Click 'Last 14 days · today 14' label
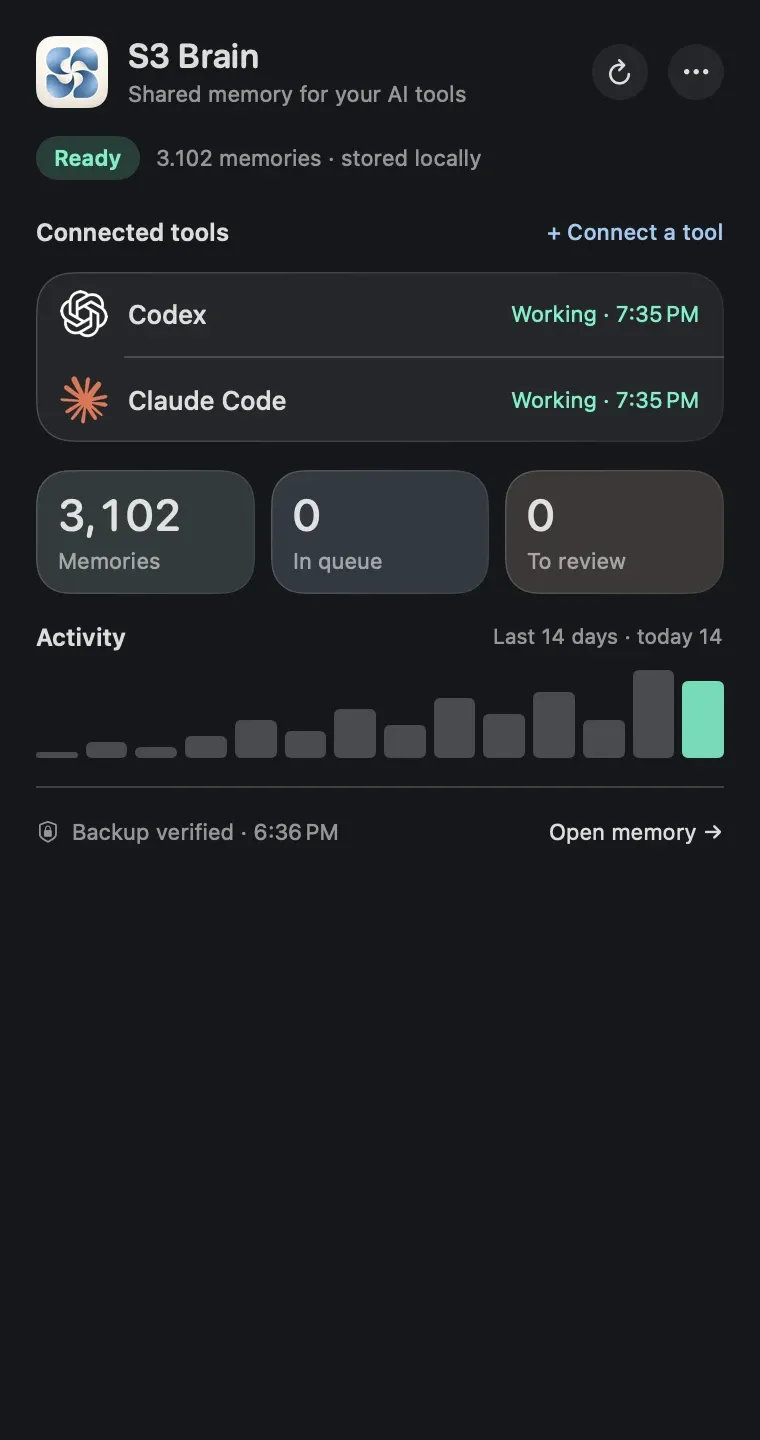Screen dimensions: 760x1440 click(607, 637)
